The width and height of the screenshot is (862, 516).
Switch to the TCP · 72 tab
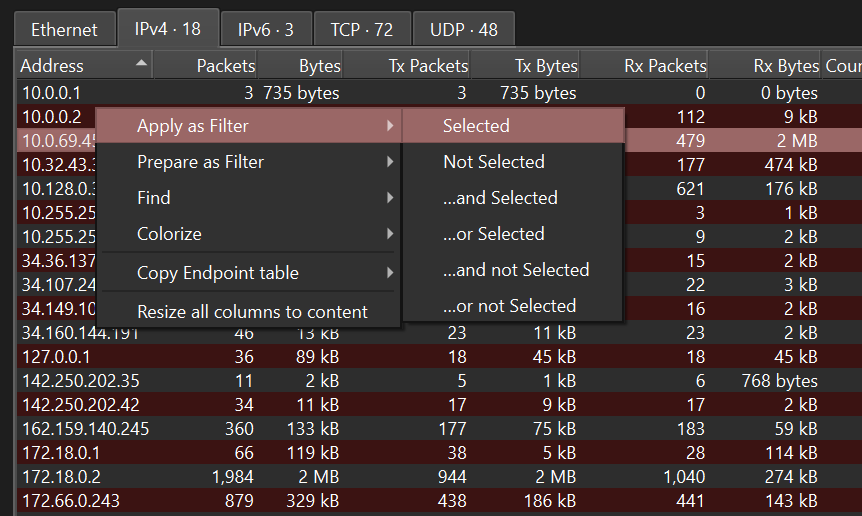[x=362, y=30]
